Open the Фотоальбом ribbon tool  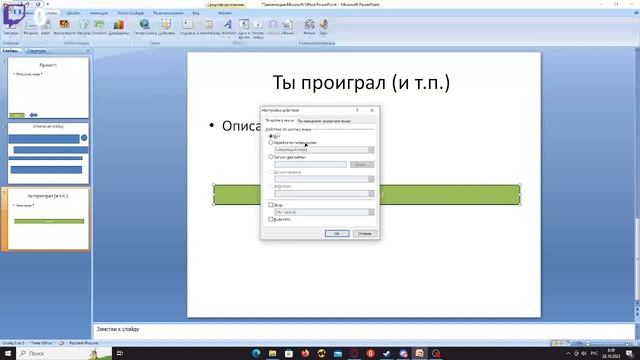pos(64,27)
